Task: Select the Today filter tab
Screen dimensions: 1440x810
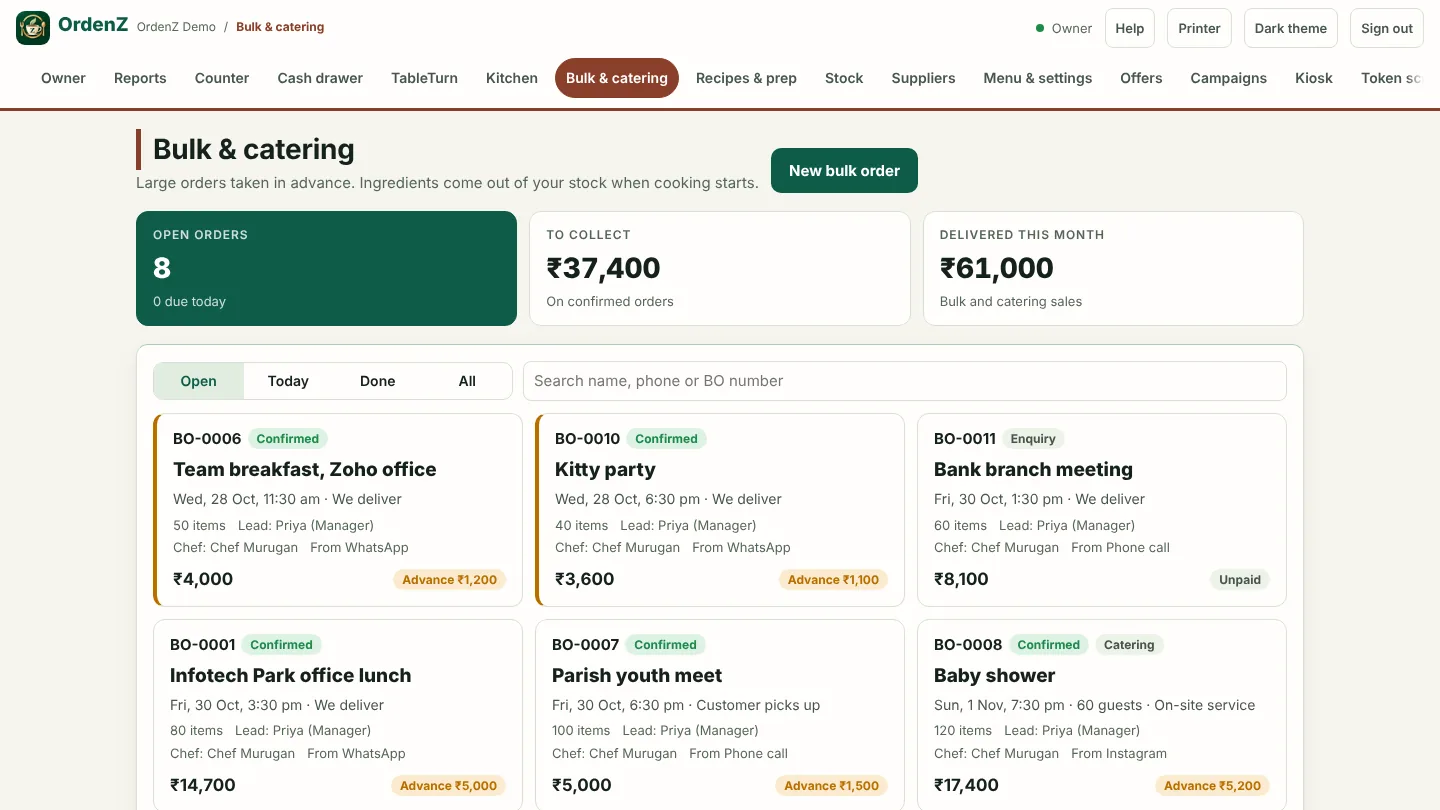Action: pyautogui.click(x=288, y=381)
